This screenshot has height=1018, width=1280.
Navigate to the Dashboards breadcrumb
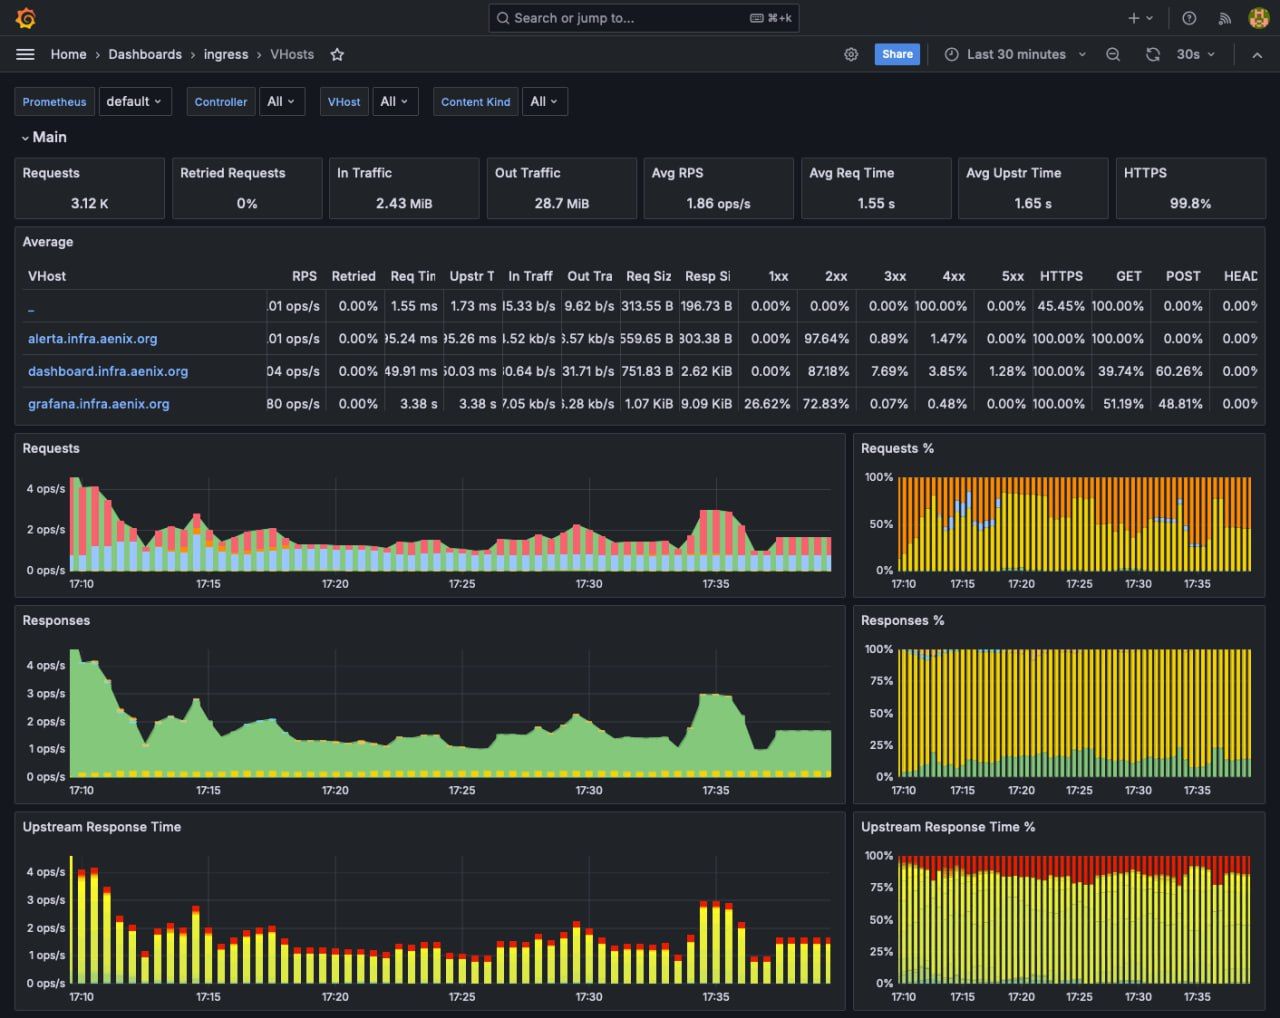pos(144,54)
